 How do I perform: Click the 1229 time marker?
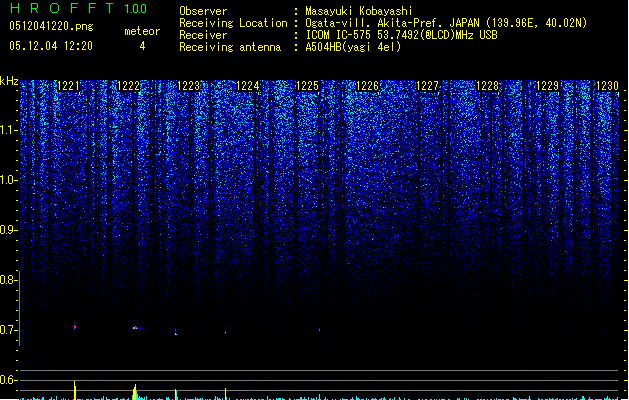pyautogui.click(x=548, y=86)
